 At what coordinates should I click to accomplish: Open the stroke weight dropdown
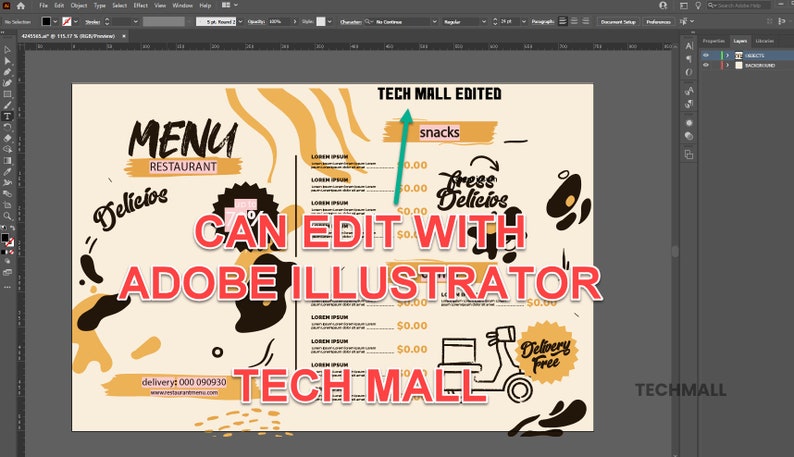tap(135, 22)
